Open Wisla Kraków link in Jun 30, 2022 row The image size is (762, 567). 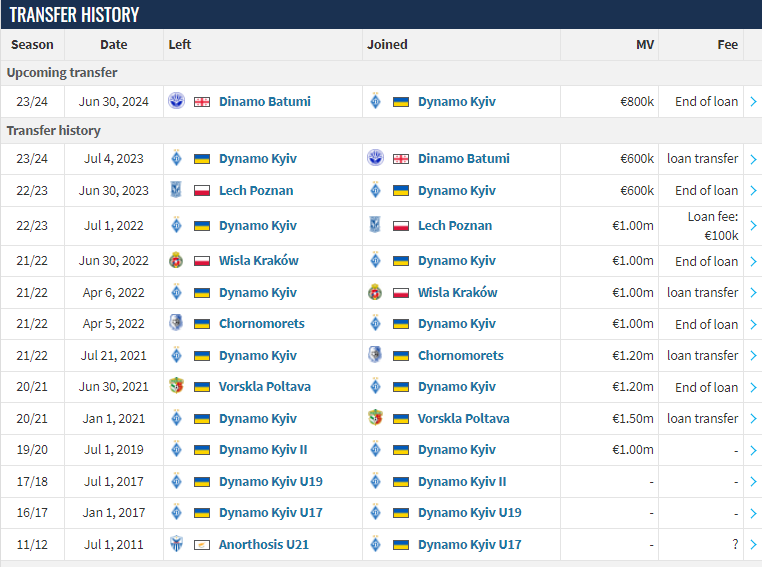(x=259, y=260)
